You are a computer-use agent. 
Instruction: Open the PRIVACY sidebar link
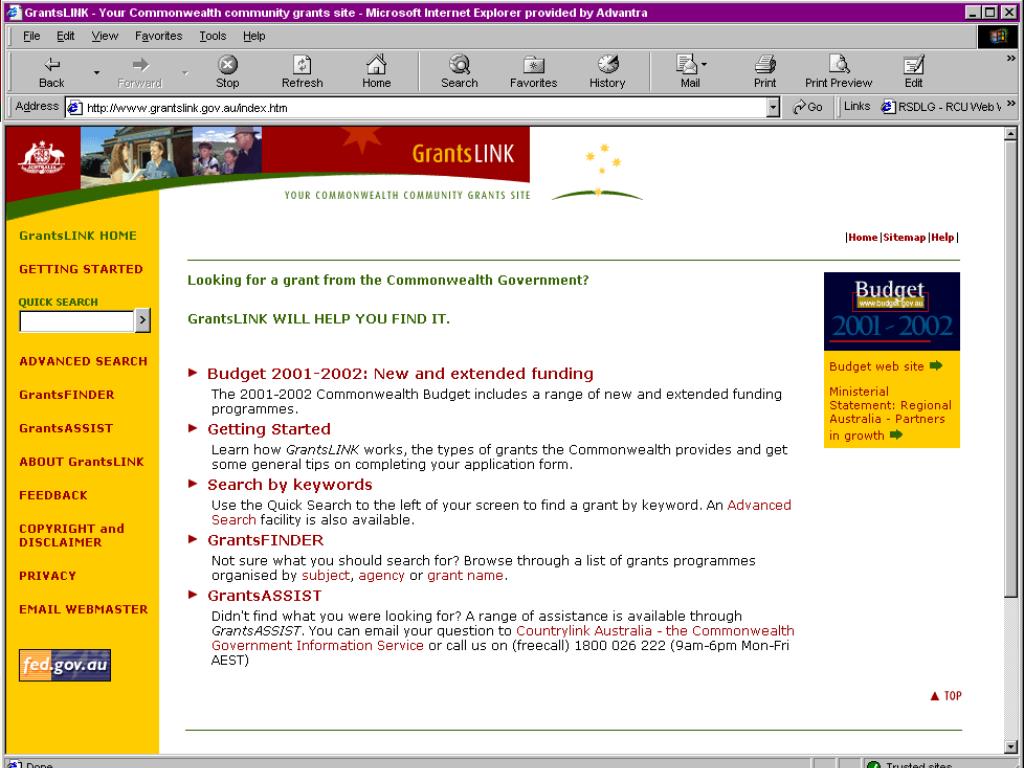pos(48,576)
